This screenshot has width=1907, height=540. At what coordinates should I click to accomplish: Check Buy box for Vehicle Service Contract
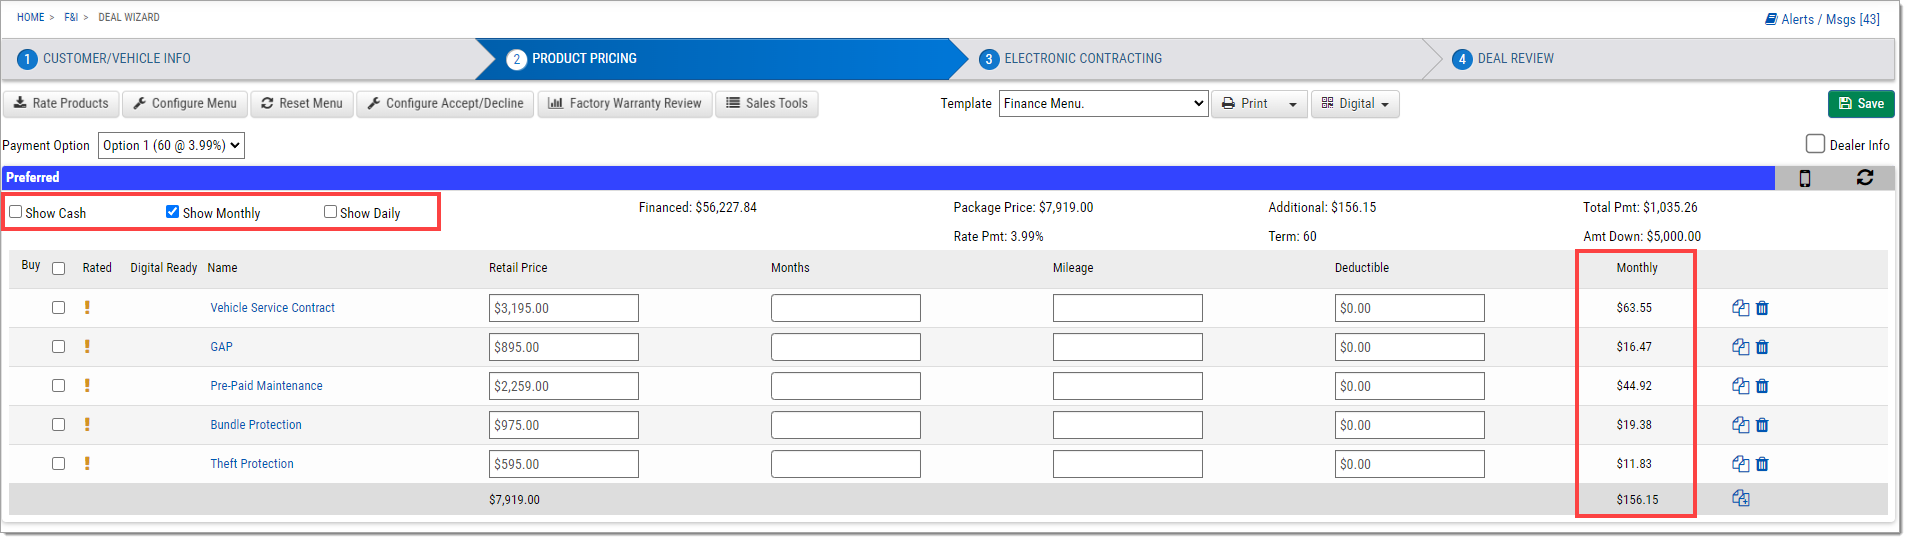[58, 308]
